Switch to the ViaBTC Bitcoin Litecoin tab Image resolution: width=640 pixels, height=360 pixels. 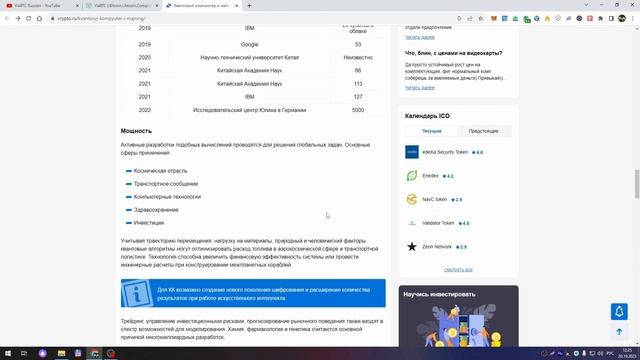(122, 6)
